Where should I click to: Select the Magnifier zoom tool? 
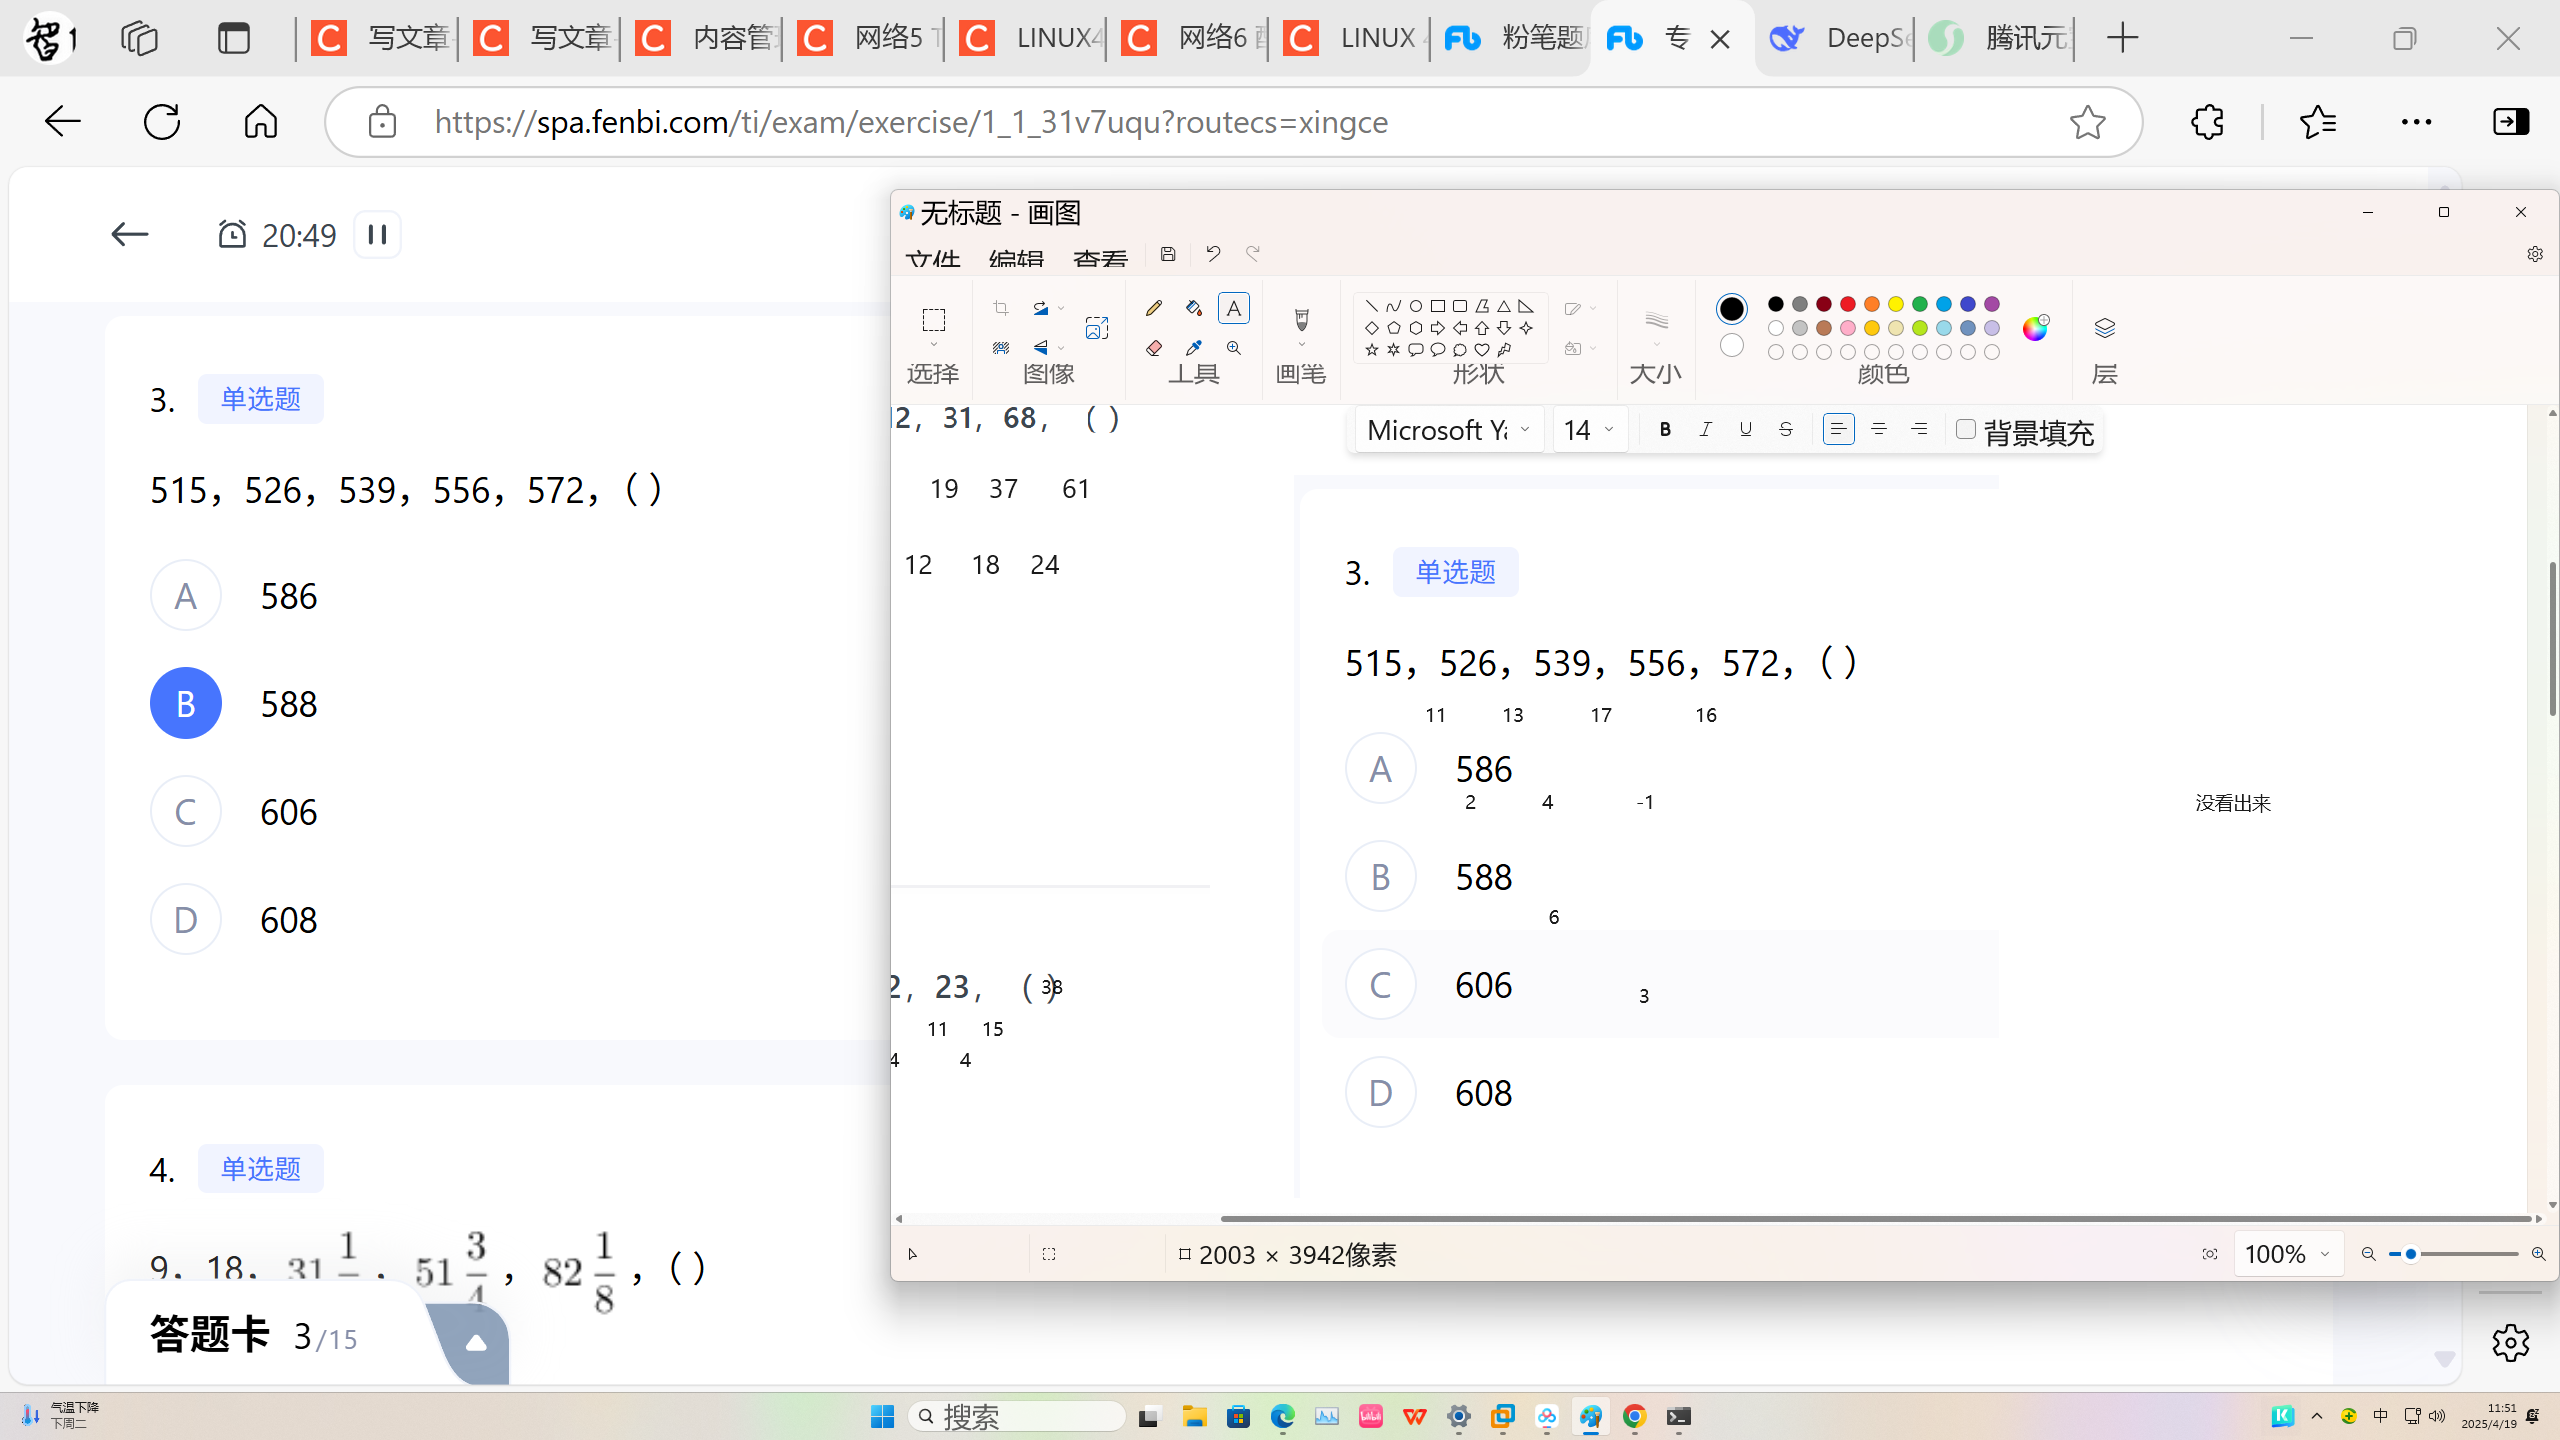pos(1234,348)
